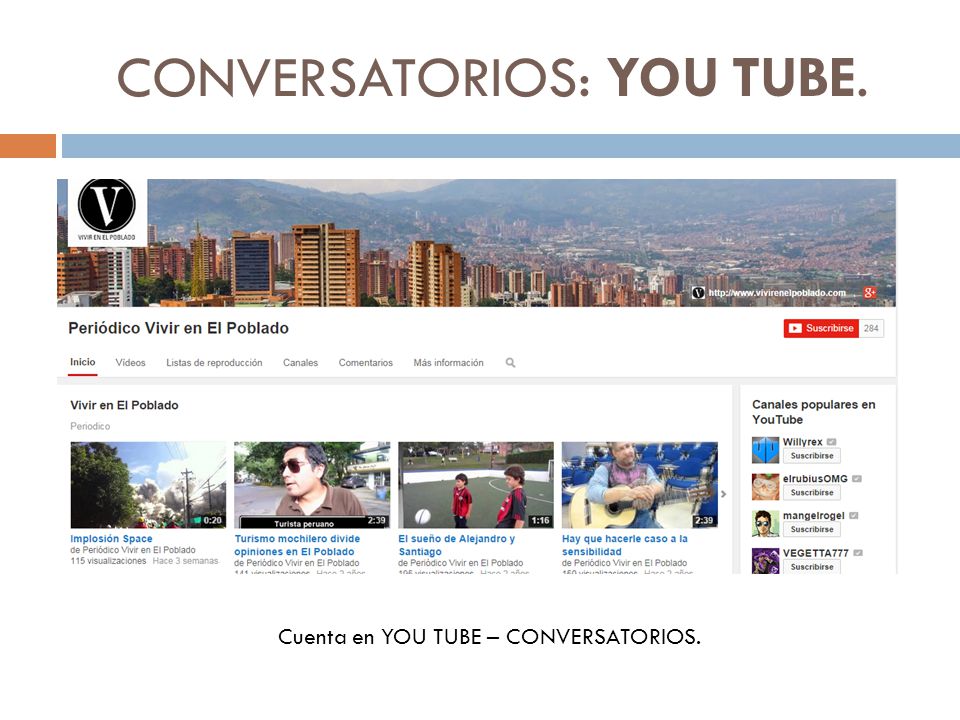The width and height of the screenshot is (960, 720).
Task: Subscribe to VEGETTA777 channel
Action: (x=812, y=566)
